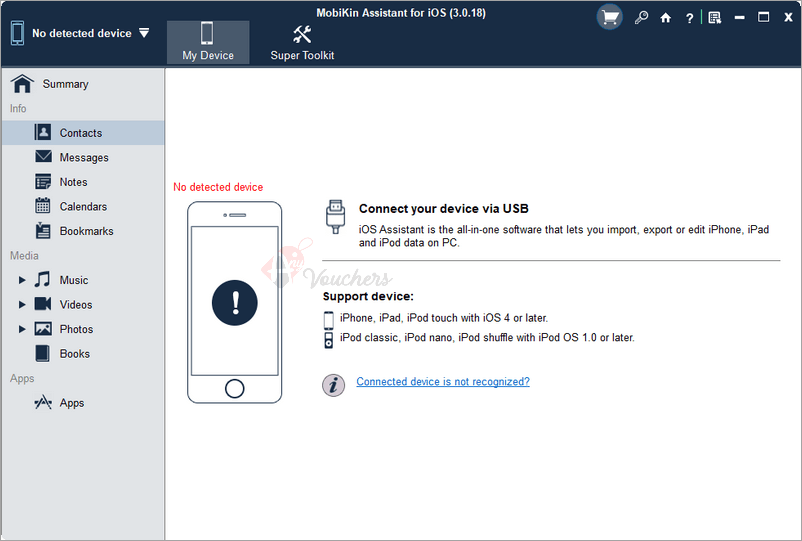Click 'Connected device is not recognized?' link

[443, 382]
